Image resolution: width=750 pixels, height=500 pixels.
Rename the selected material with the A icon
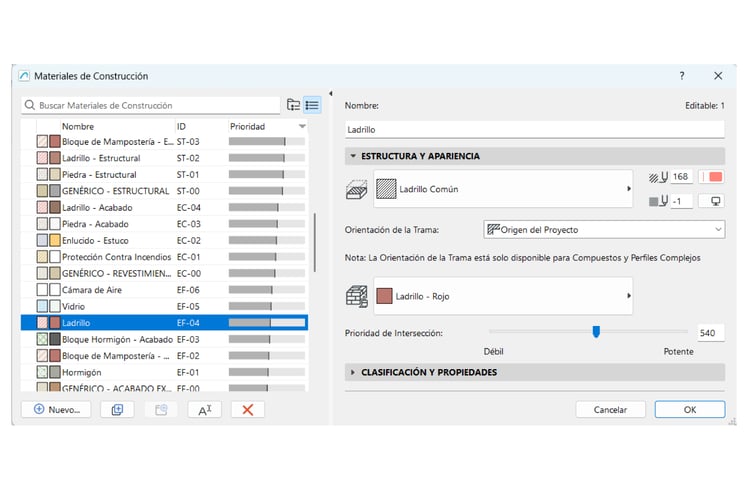click(205, 410)
